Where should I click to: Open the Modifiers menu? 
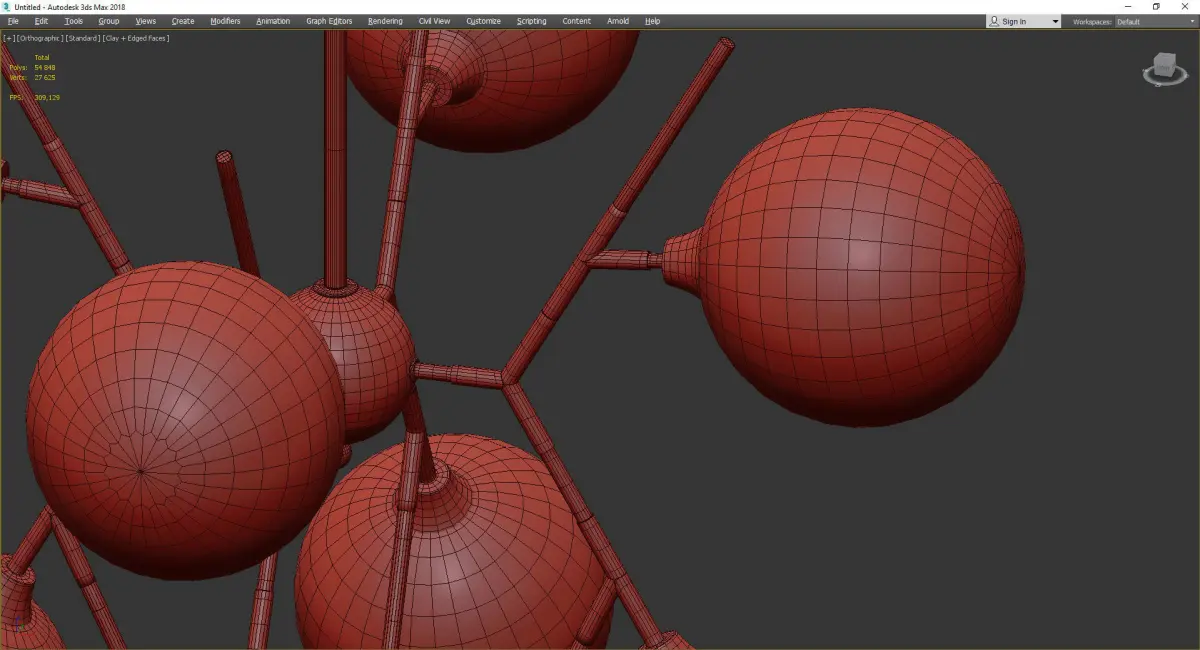225,21
